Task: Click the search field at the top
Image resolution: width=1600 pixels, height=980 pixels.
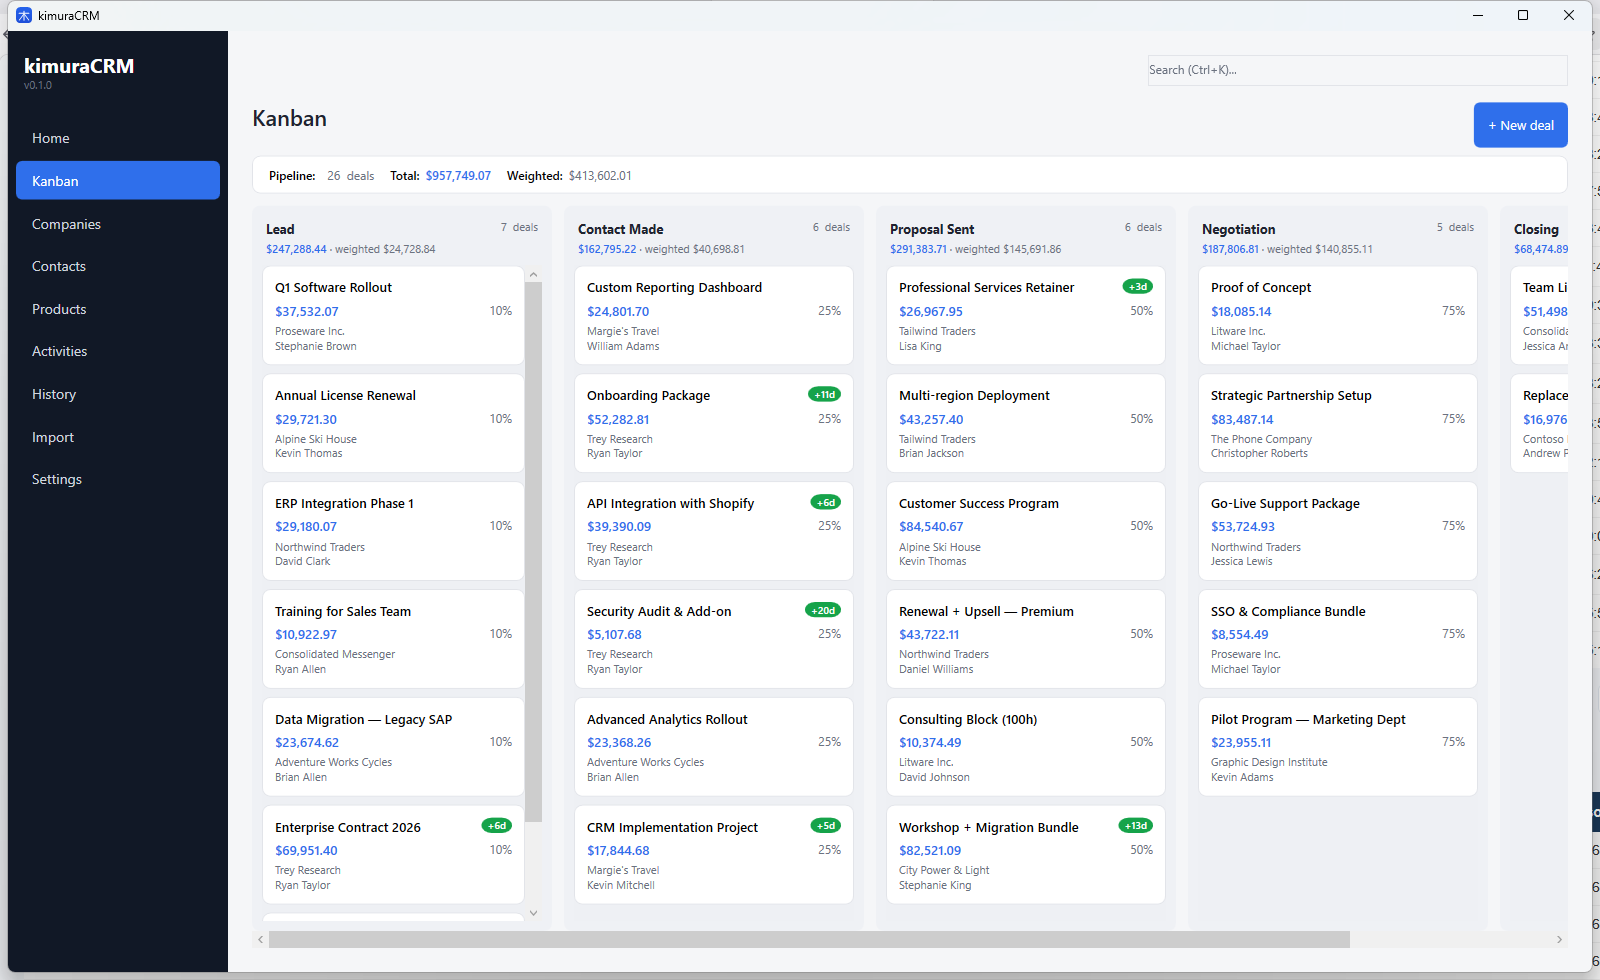Action: coord(1356,70)
